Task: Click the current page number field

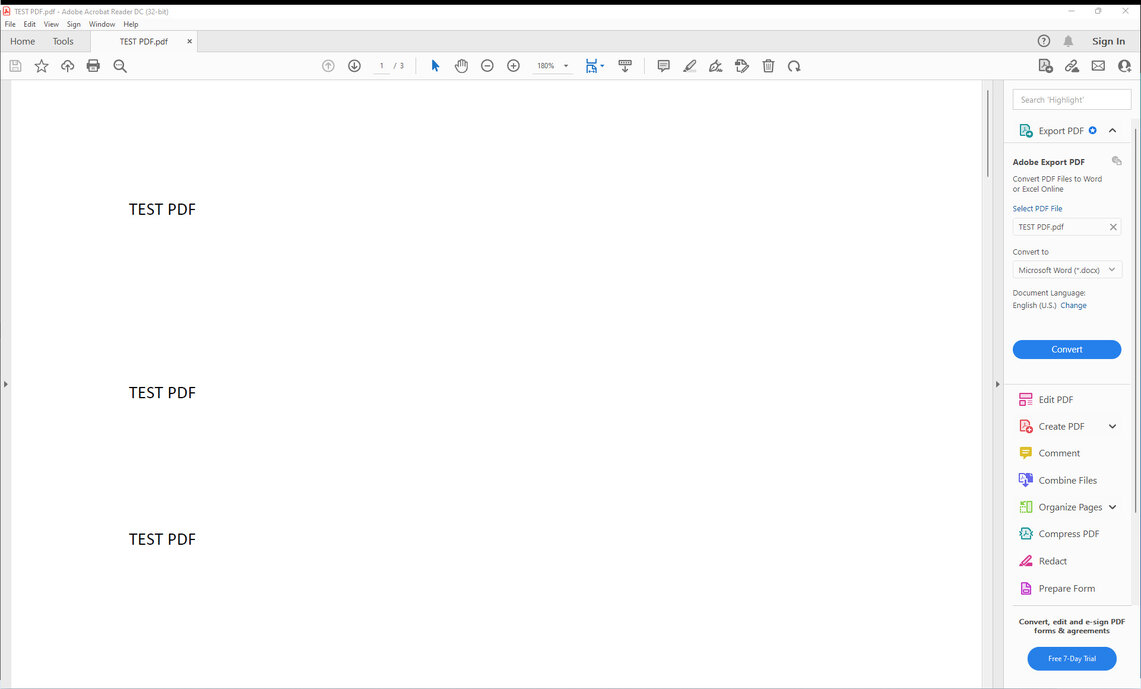Action: (382, 66)
